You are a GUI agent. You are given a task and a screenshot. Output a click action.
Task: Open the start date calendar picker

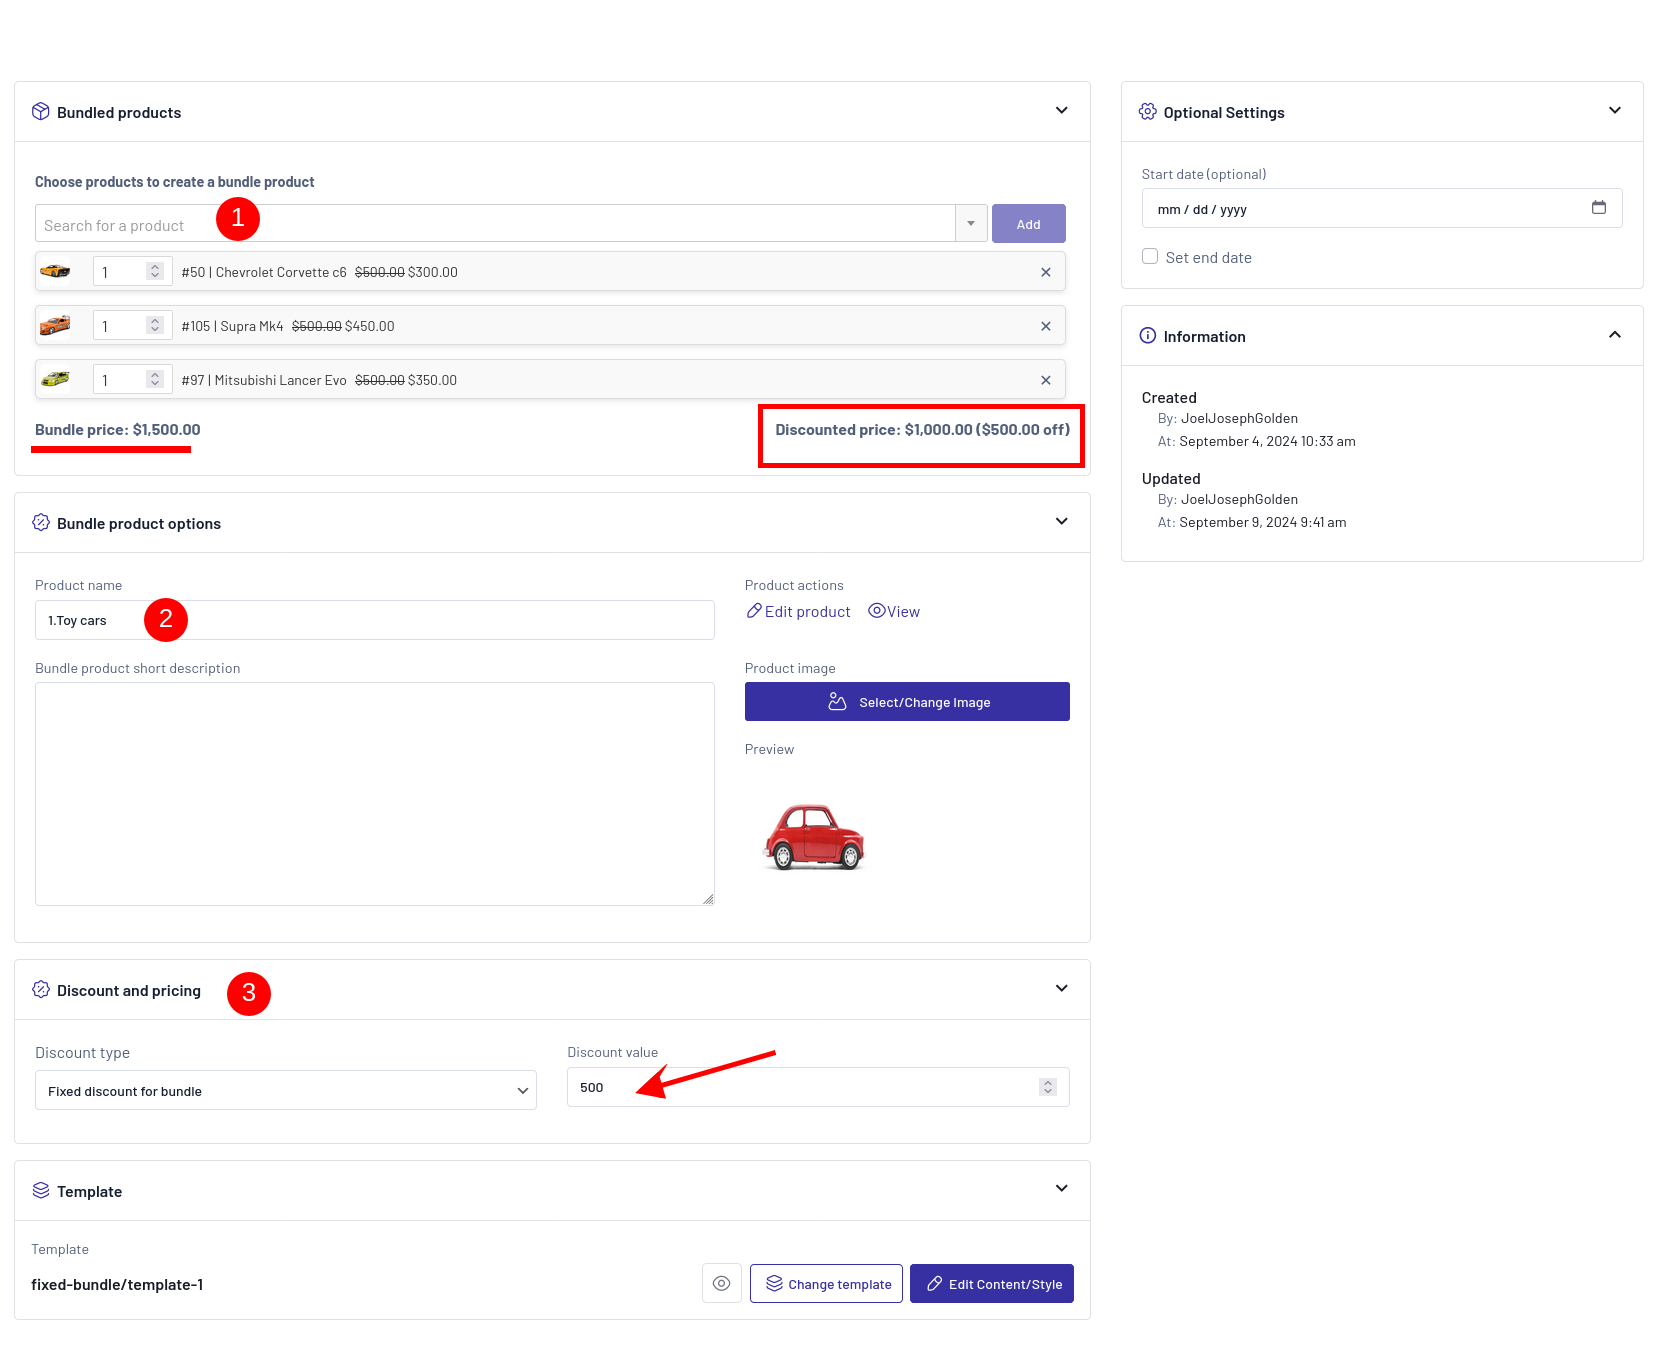point(1598,208)
